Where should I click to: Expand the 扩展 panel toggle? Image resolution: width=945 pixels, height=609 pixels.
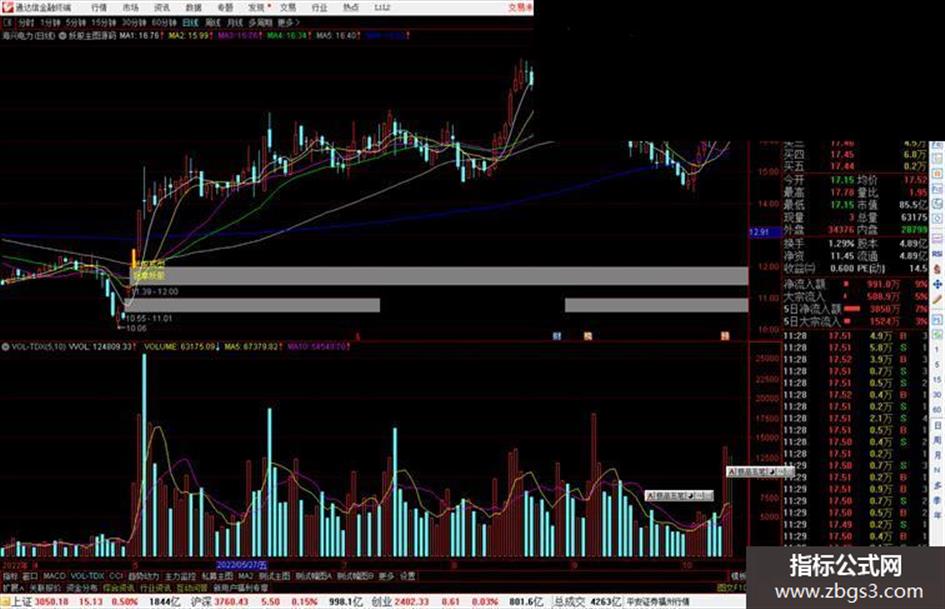click(13, 587)
